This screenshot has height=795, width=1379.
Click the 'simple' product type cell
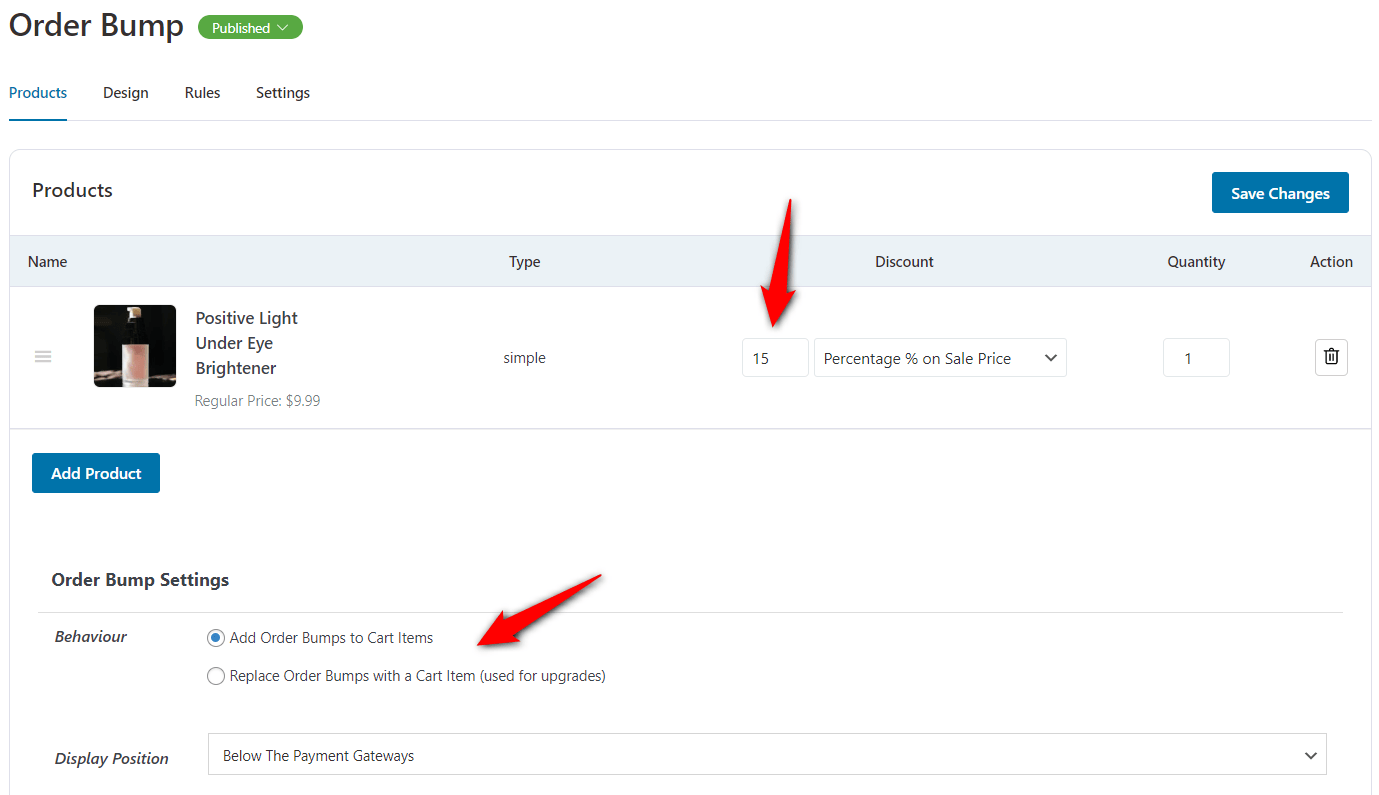[524, 358]
